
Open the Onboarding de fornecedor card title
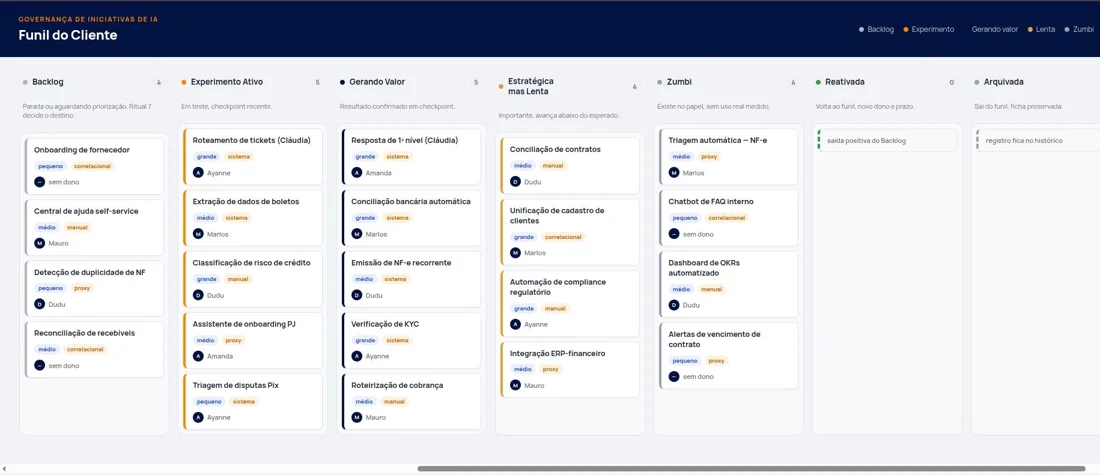pos(82,149)
